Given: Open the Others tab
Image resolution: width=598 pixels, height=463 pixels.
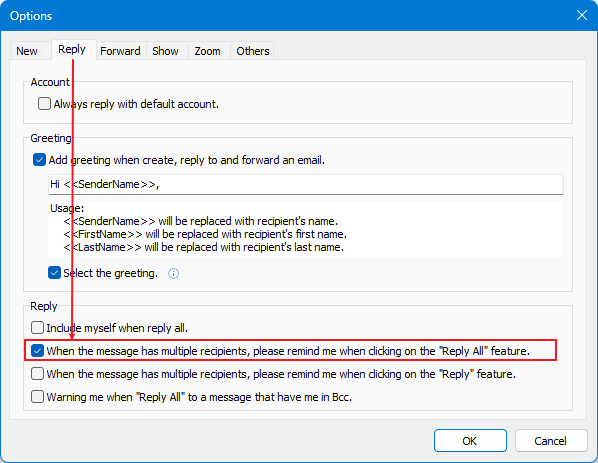Looking at the screenshot, I should pyautogui.click(x=252, y=51).
